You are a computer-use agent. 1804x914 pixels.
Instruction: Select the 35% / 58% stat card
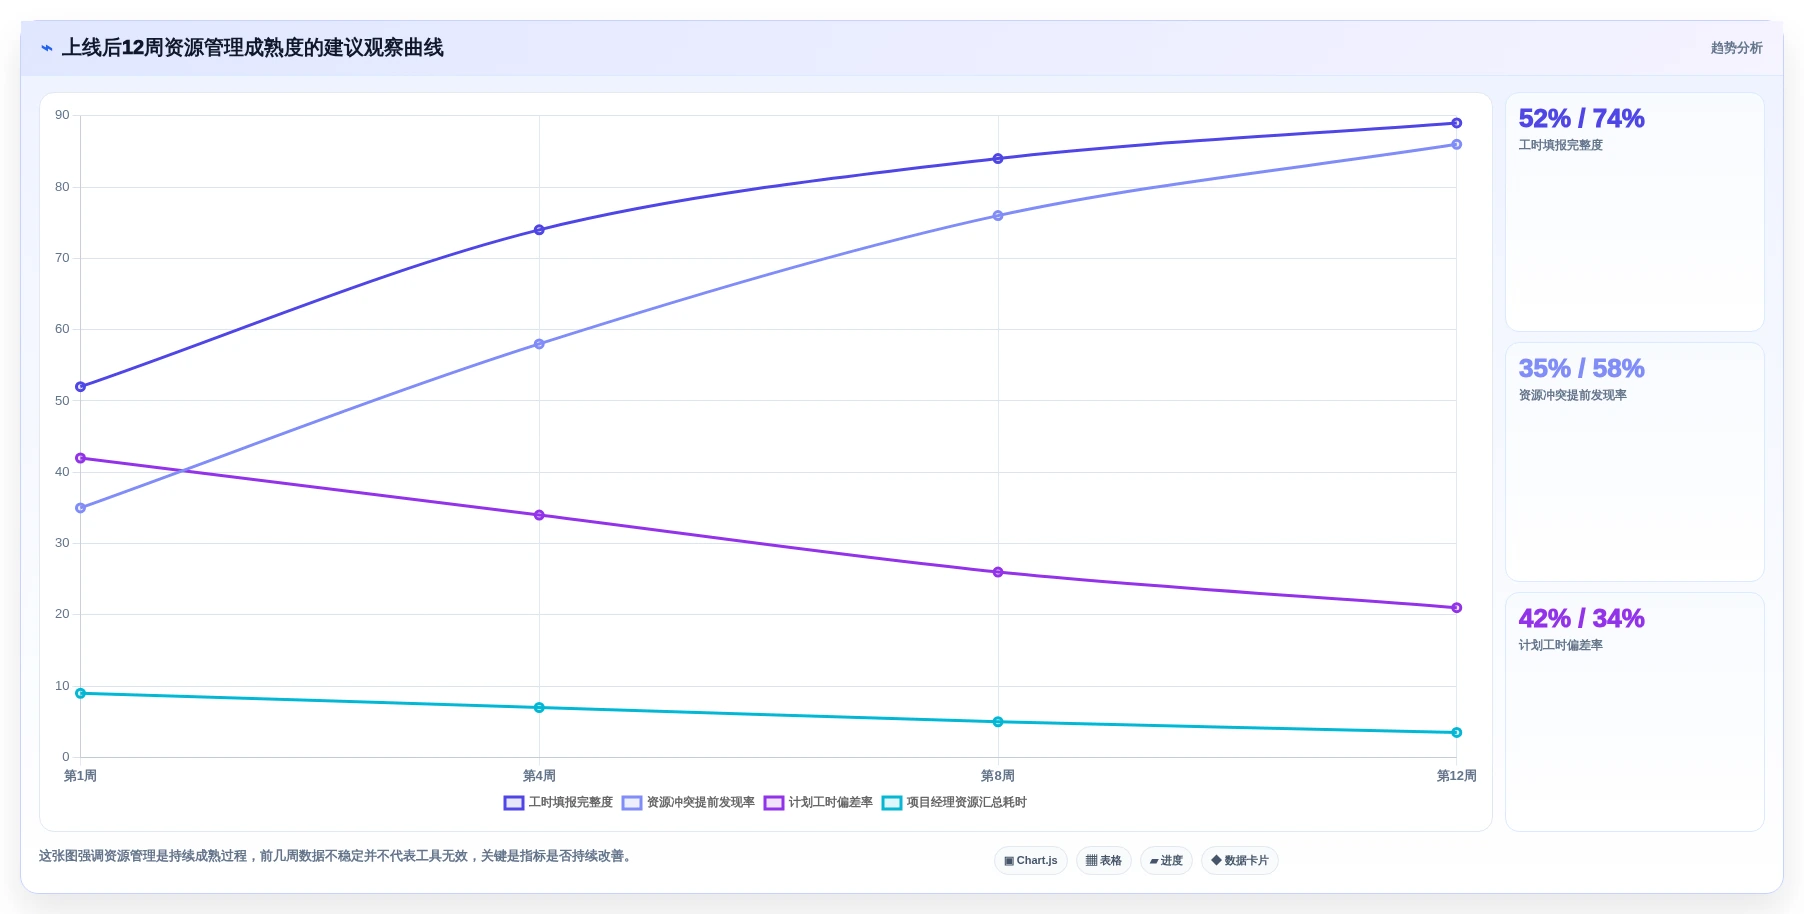point(1635,462)
